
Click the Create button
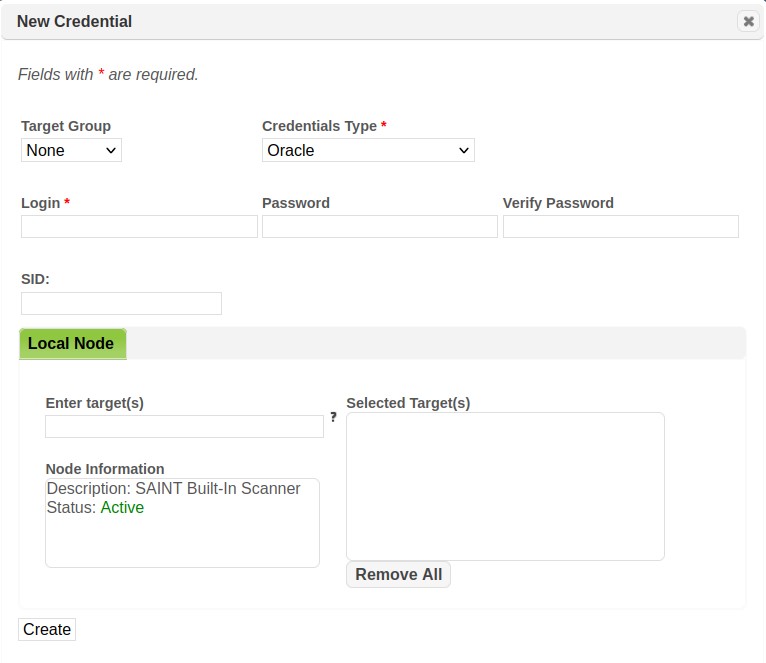pos(47,629)
